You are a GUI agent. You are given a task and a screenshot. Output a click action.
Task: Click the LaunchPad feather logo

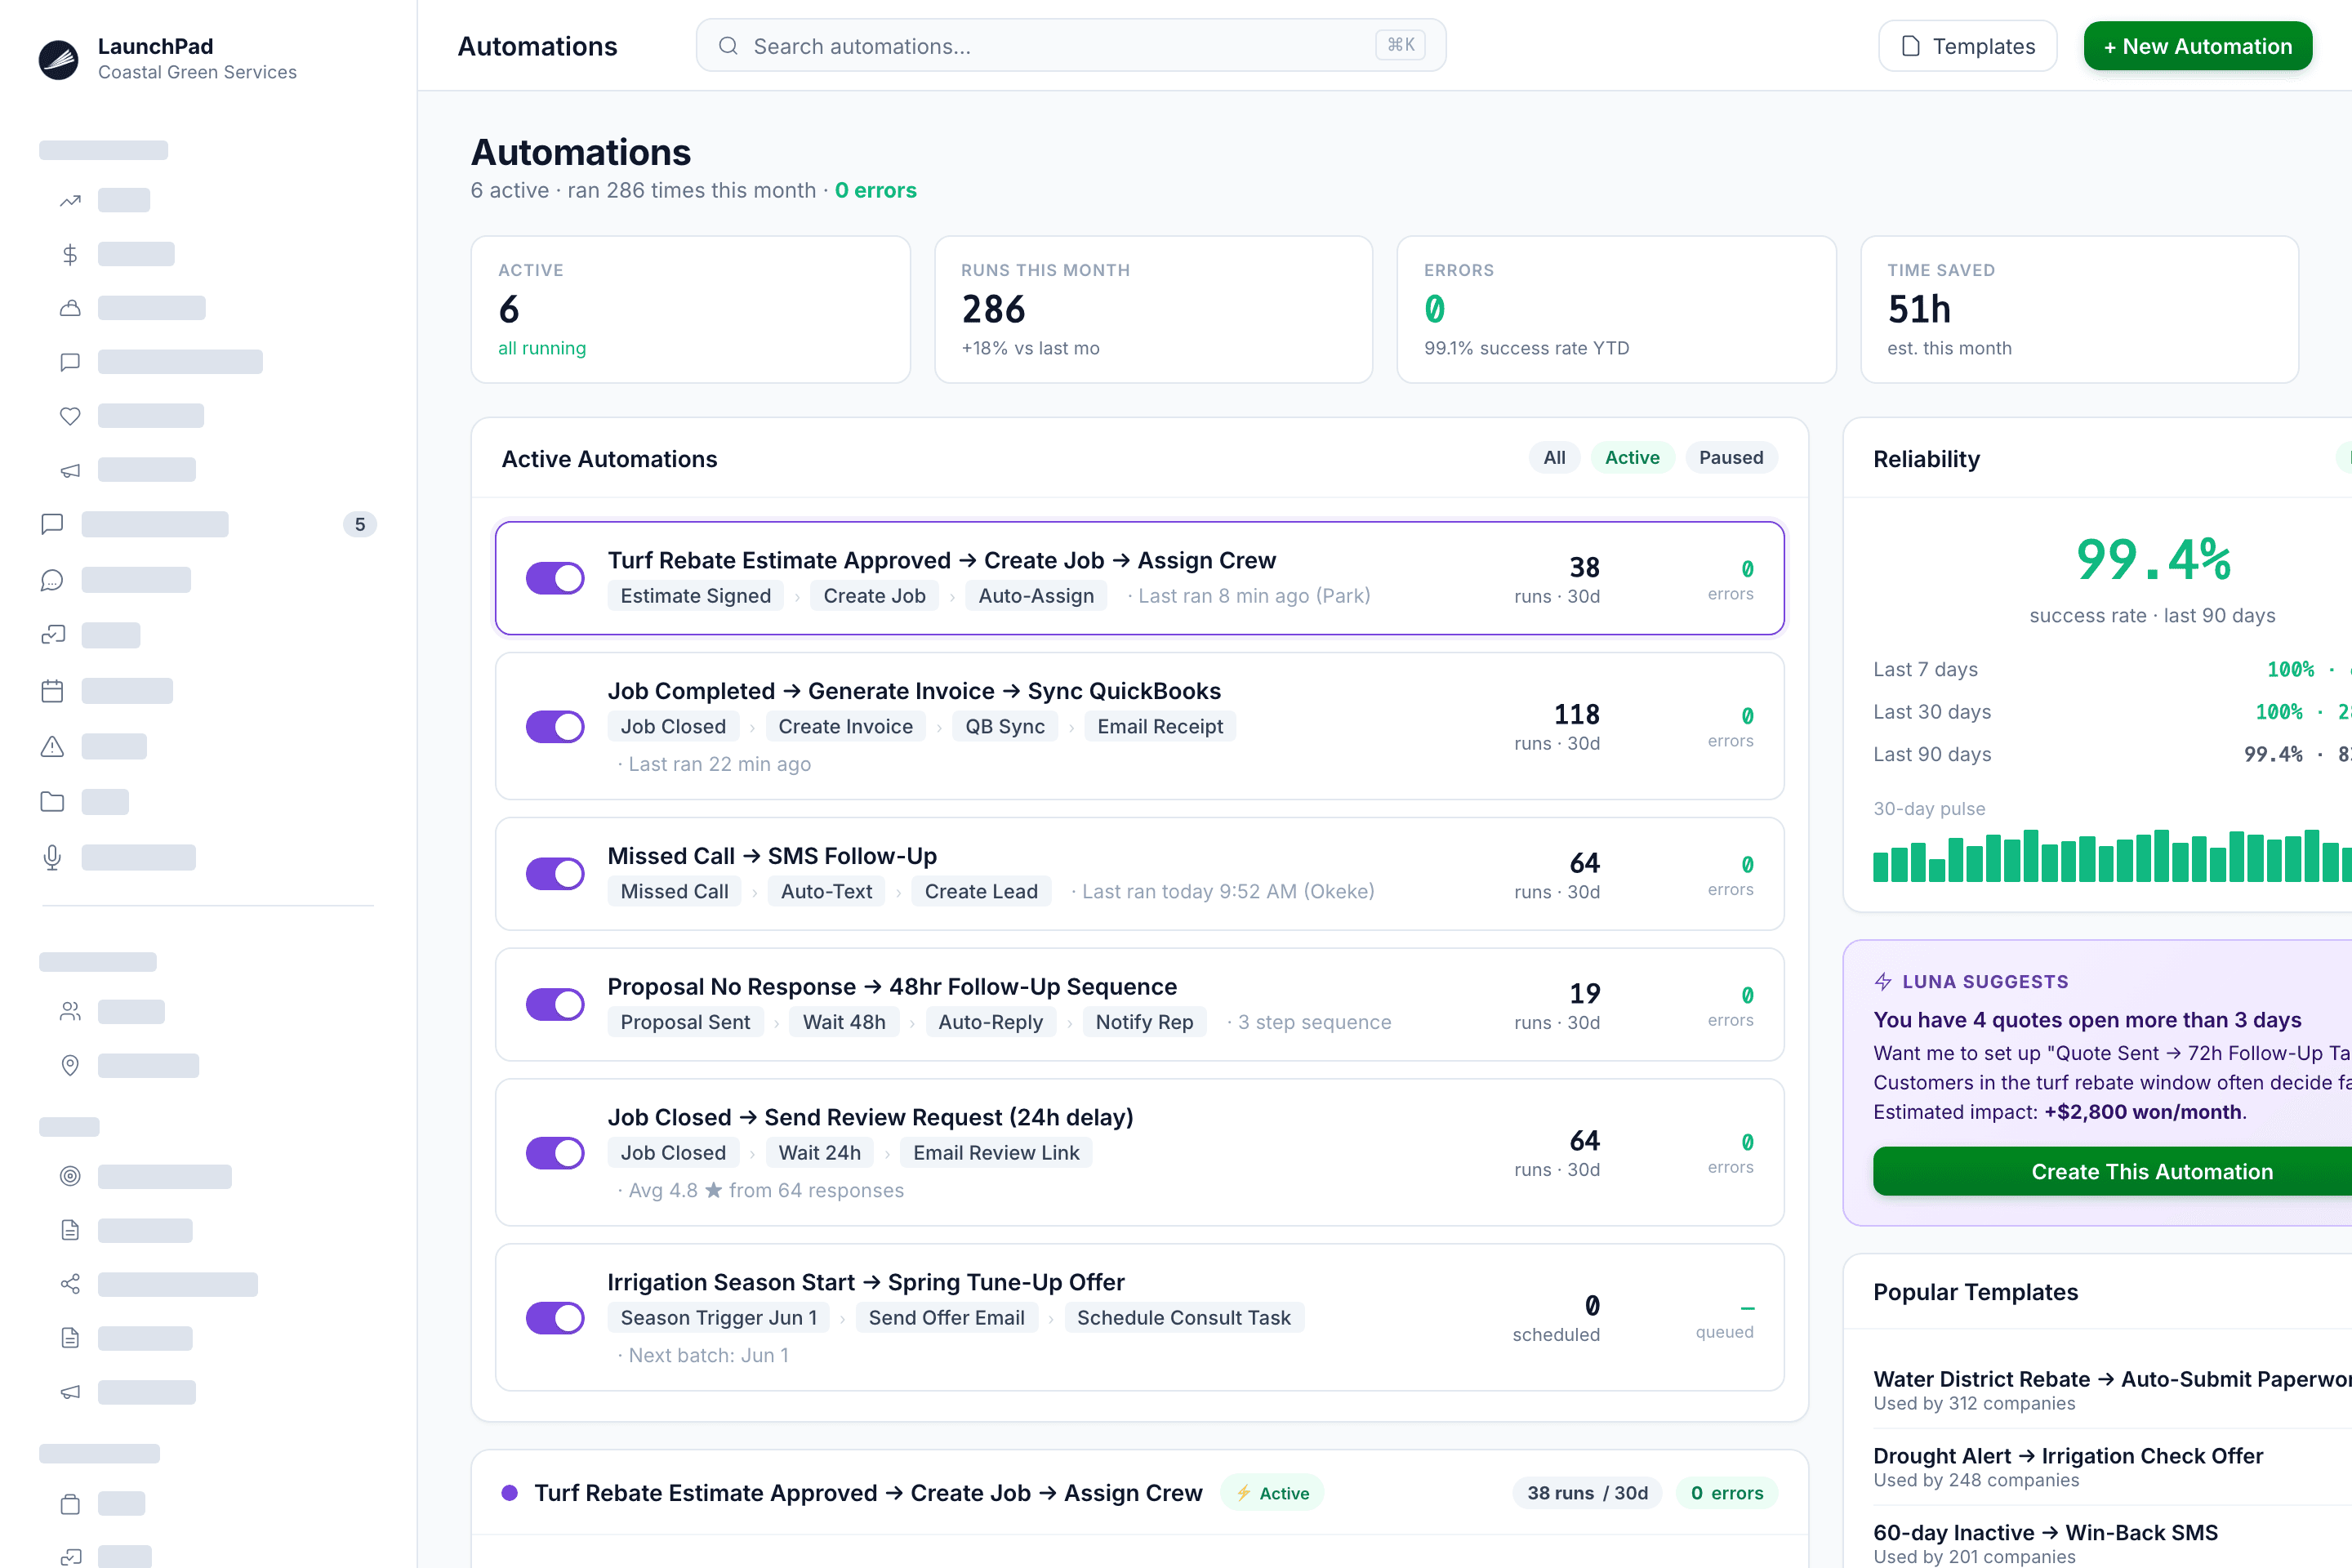[x=58, y=59]
